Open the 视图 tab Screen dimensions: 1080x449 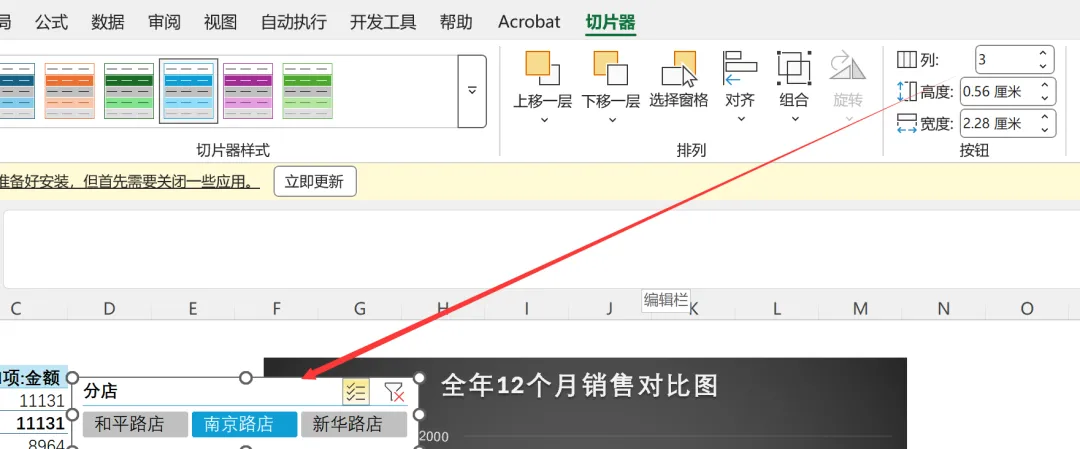click(220, 22)
